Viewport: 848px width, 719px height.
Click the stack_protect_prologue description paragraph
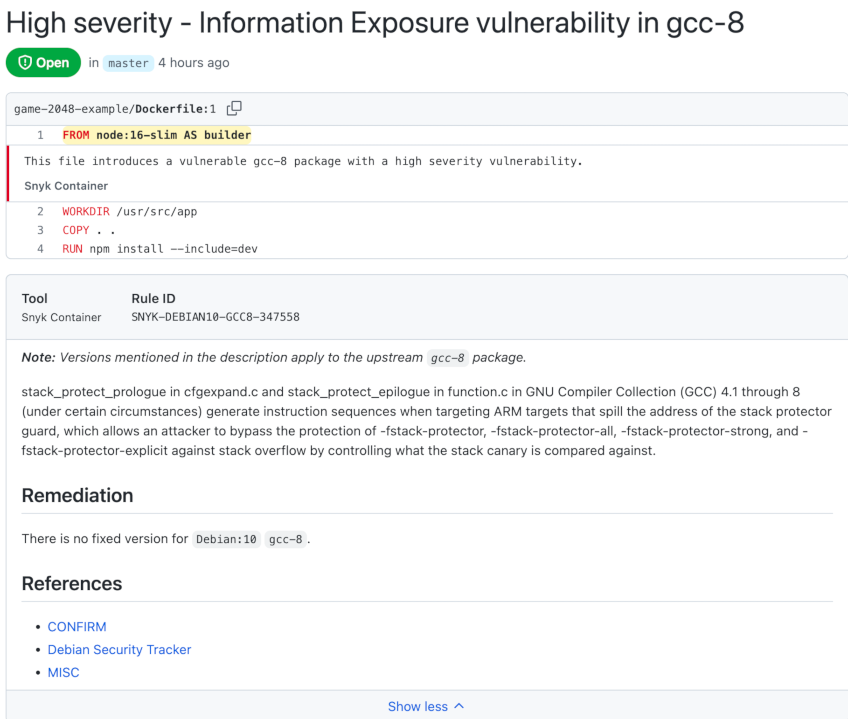(x=427, y=421)
